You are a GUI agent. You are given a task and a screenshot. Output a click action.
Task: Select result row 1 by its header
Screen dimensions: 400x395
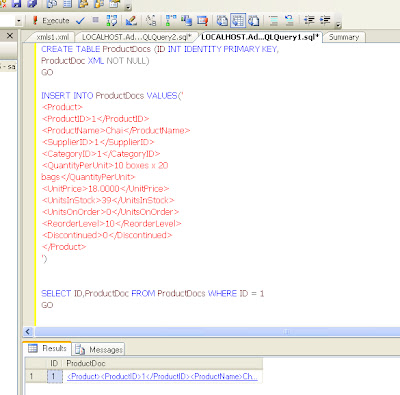(35, 377)
